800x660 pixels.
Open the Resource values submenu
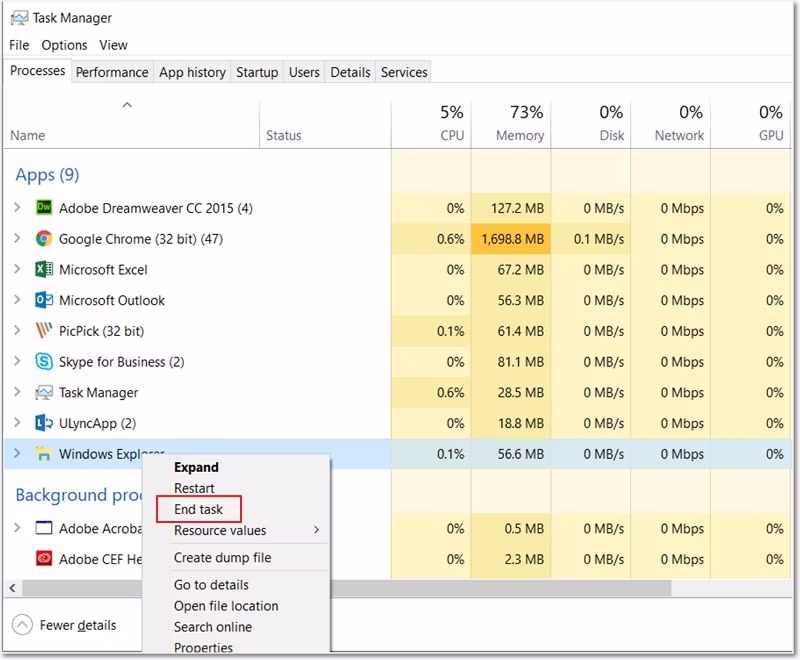pos(220,530)
